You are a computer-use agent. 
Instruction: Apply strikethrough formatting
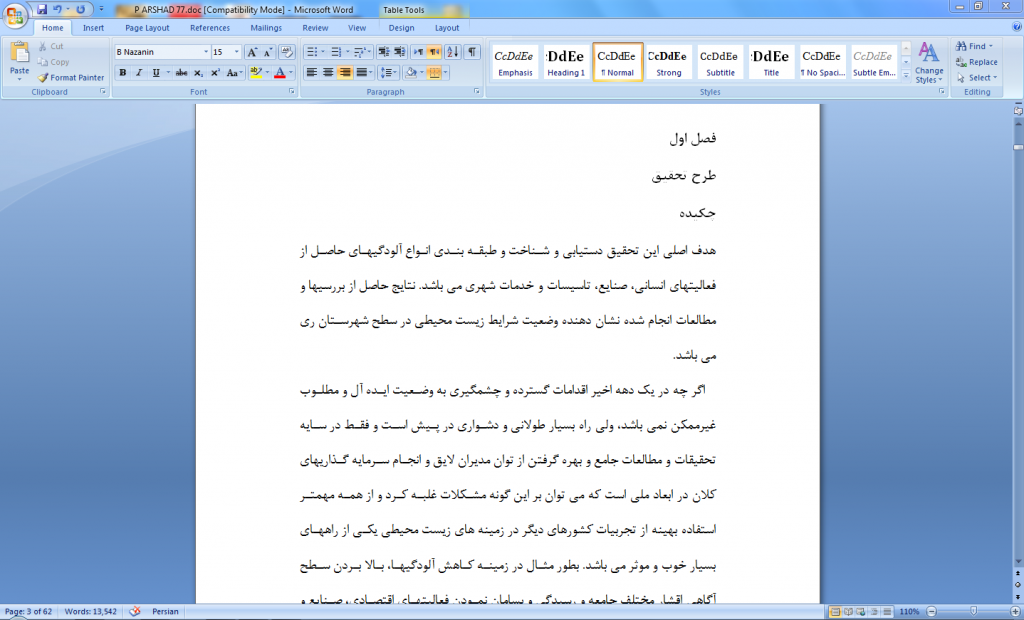[181, 73]
